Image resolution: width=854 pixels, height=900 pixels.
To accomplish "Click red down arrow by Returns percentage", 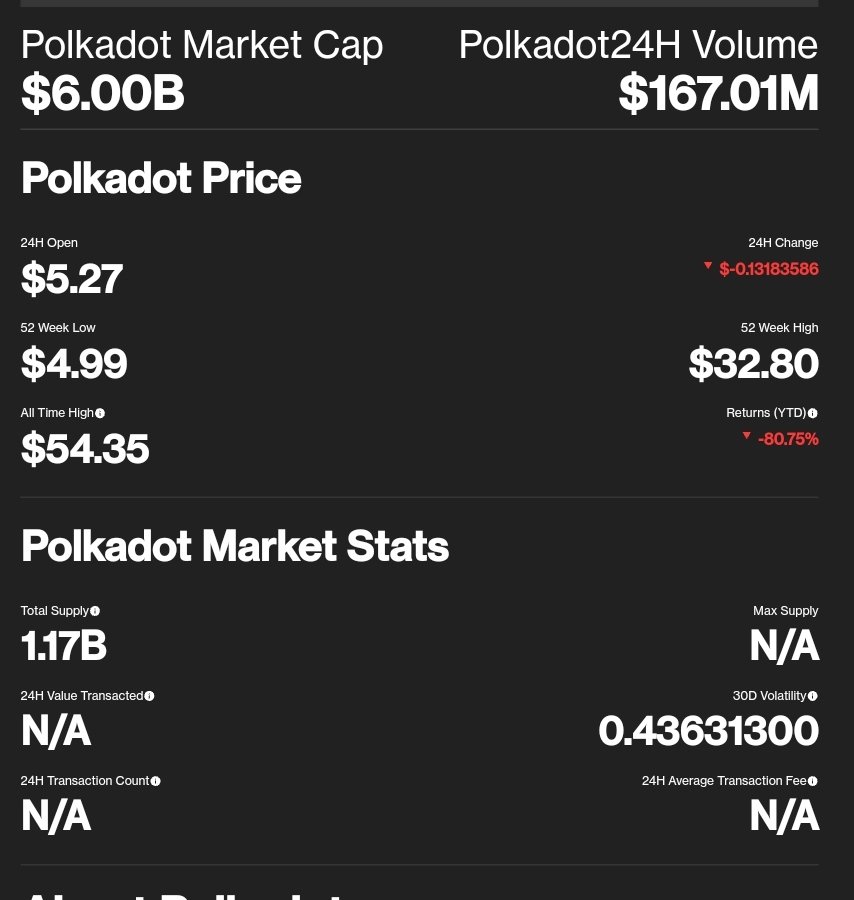I will [747, 436].
